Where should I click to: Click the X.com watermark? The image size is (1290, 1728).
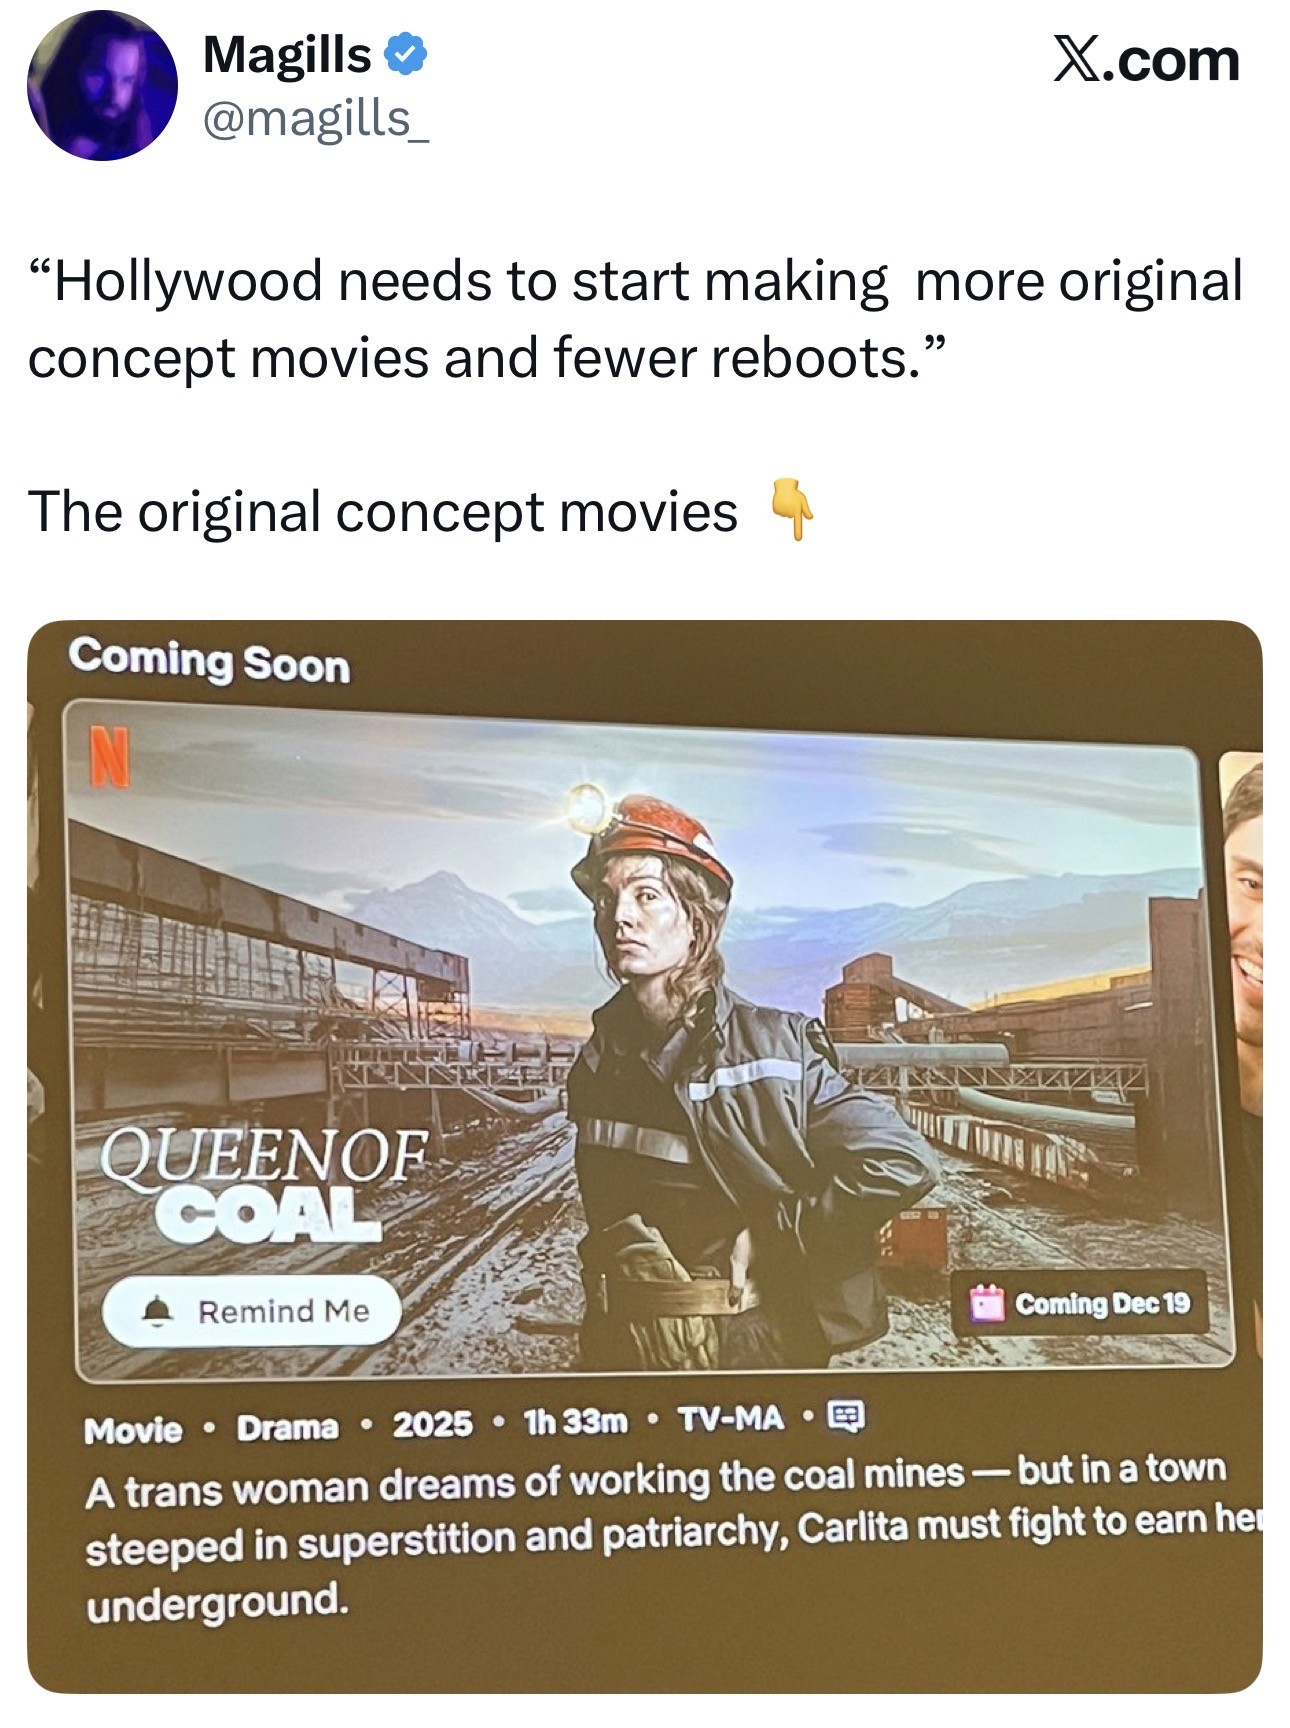[x=1146, y=60]
